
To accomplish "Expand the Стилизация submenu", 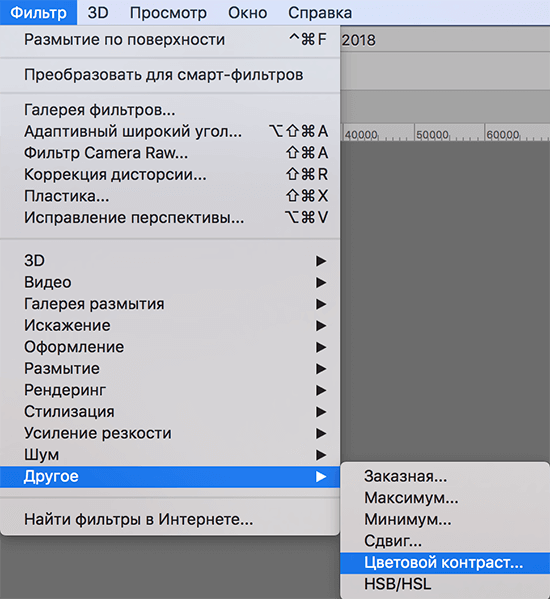I will click(170, 412).
